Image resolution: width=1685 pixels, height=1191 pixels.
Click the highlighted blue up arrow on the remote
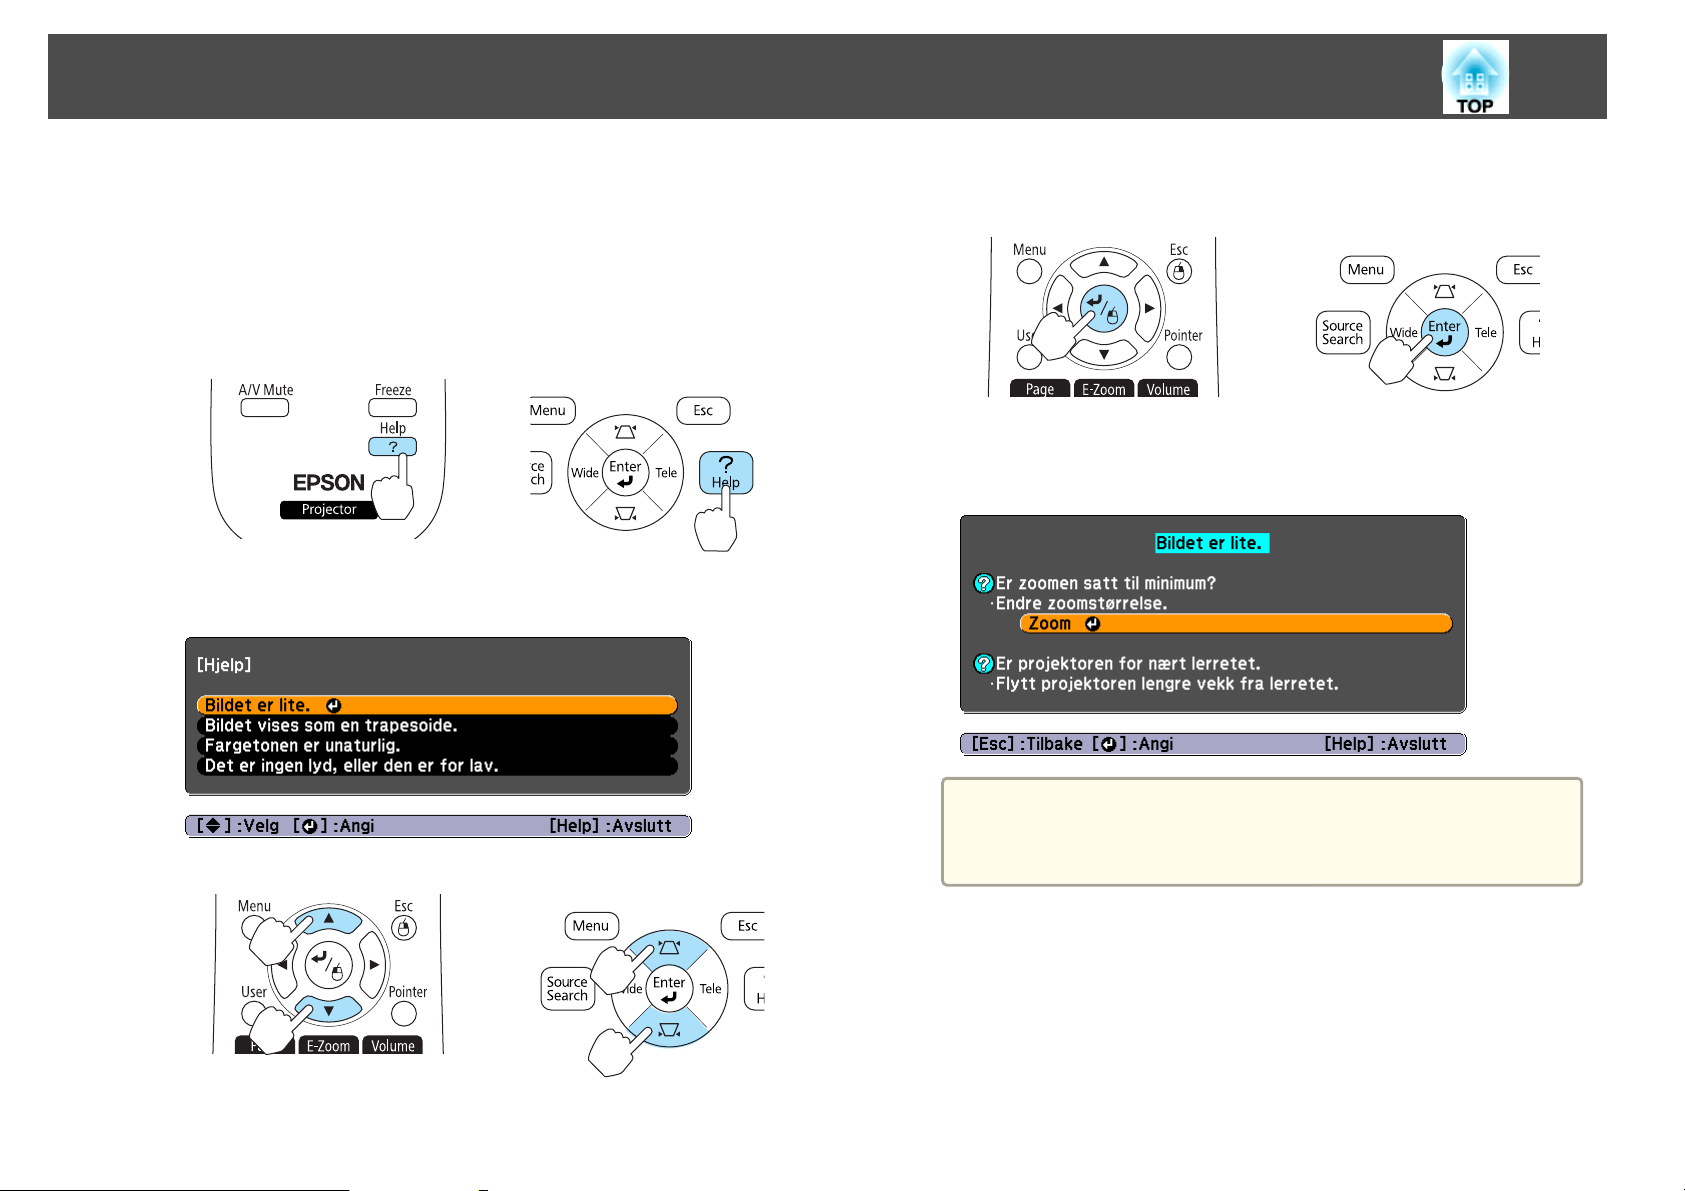[x=328, y=920]
